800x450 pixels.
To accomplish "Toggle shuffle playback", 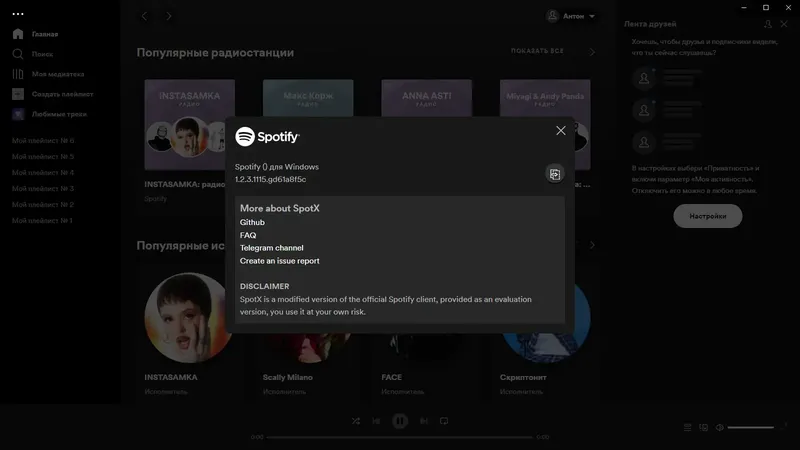I will pos(356,421).
